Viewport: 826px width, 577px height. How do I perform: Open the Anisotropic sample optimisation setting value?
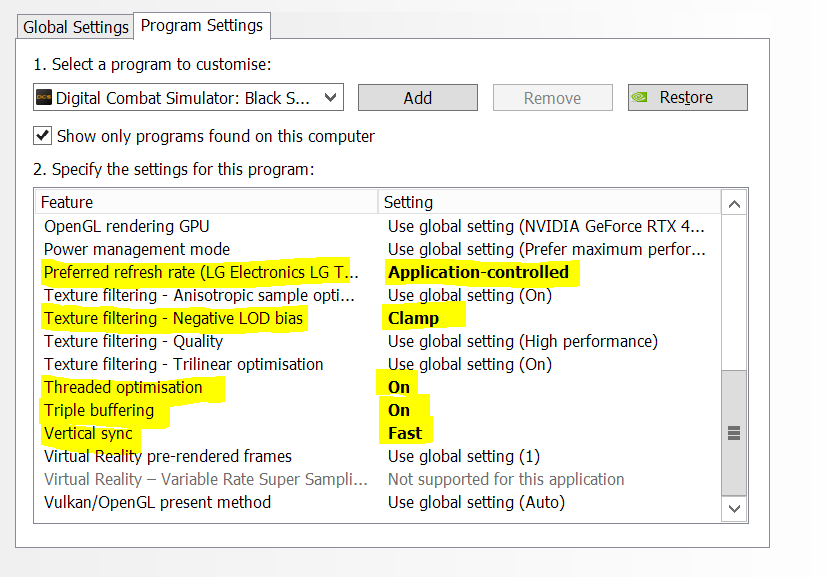coord(470,296)
